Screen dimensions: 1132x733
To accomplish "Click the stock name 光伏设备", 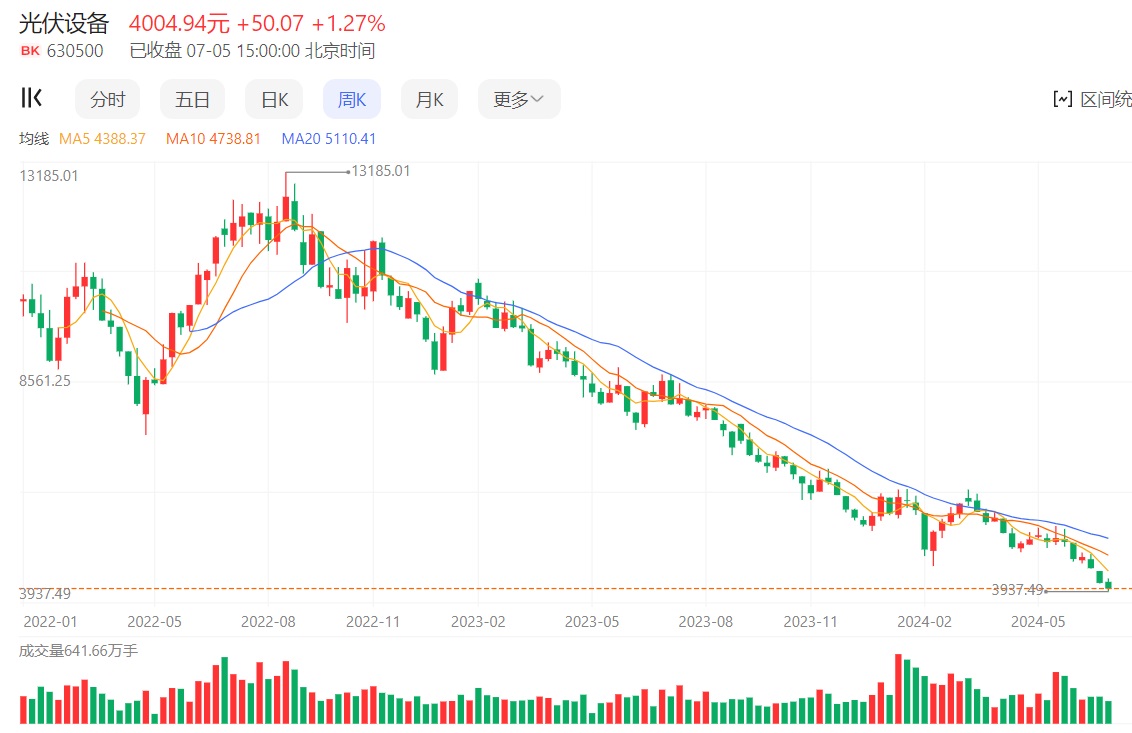I will (x=61, y=24).
